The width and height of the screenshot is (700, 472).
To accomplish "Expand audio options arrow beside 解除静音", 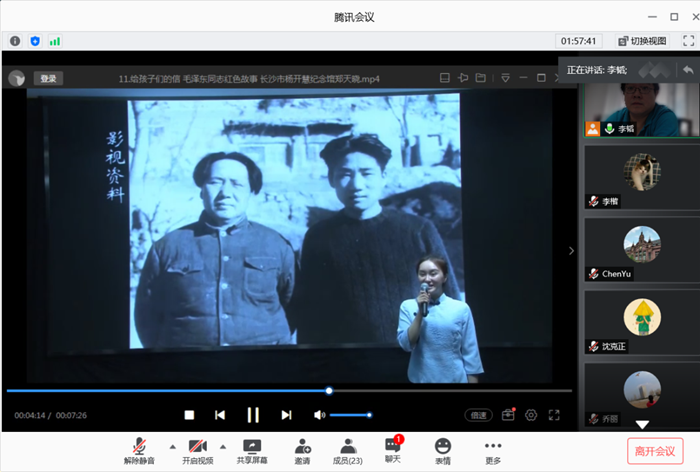I will point(172,446).
